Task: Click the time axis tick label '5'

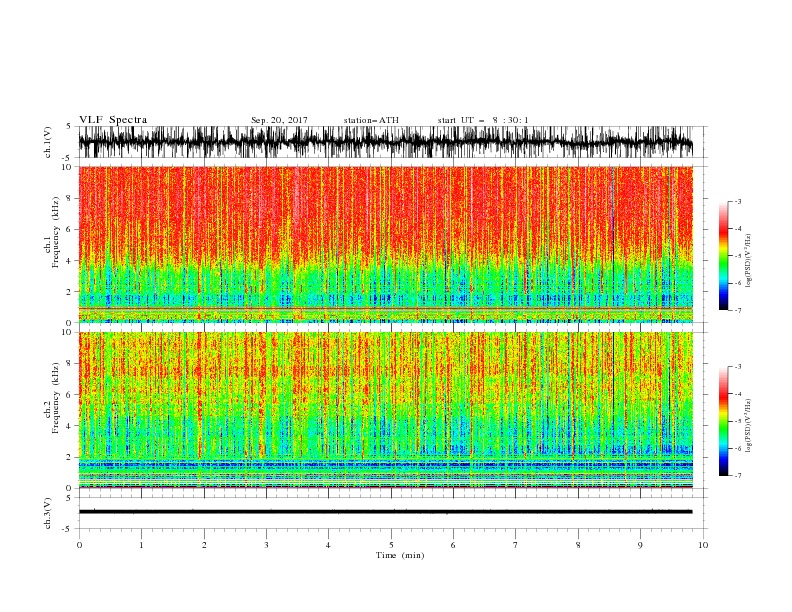Action: [391, 545]
